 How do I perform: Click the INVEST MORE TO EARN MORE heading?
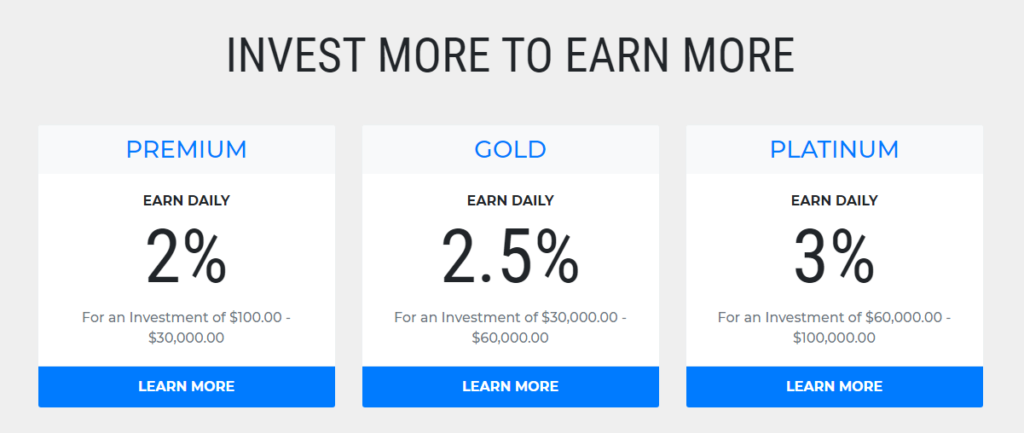(x=511, y=56)
